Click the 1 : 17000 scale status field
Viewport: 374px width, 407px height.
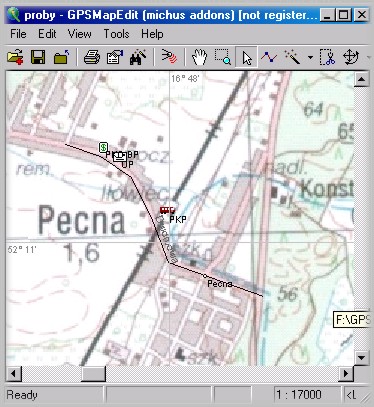coord(307,395)
